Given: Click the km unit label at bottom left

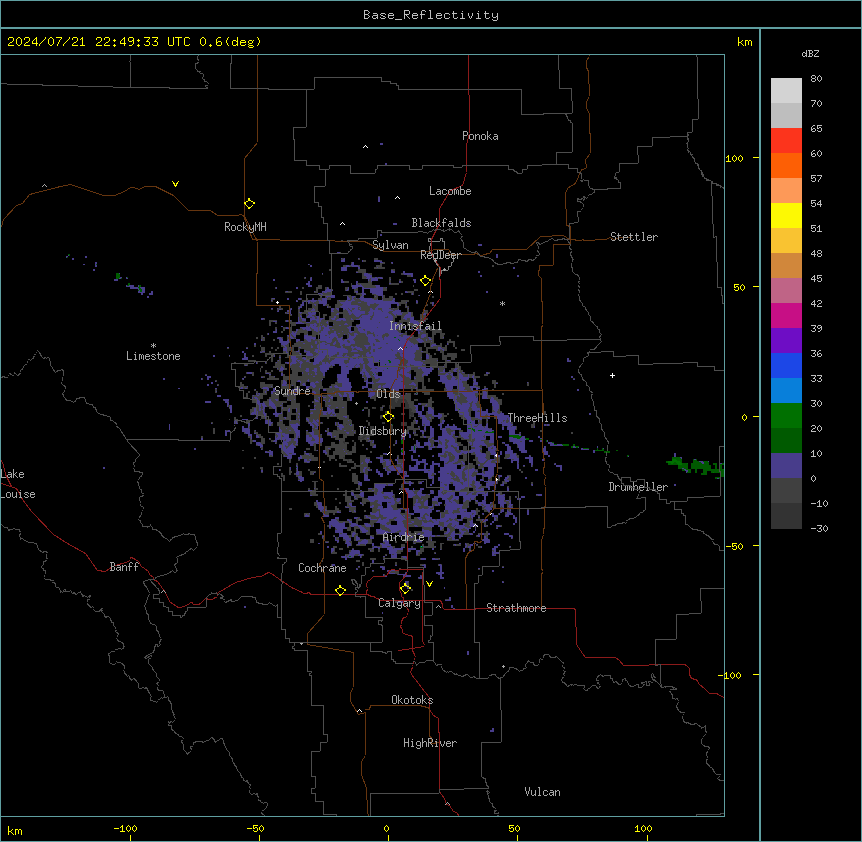Looking at the screenshot, I should pos(15,830).
